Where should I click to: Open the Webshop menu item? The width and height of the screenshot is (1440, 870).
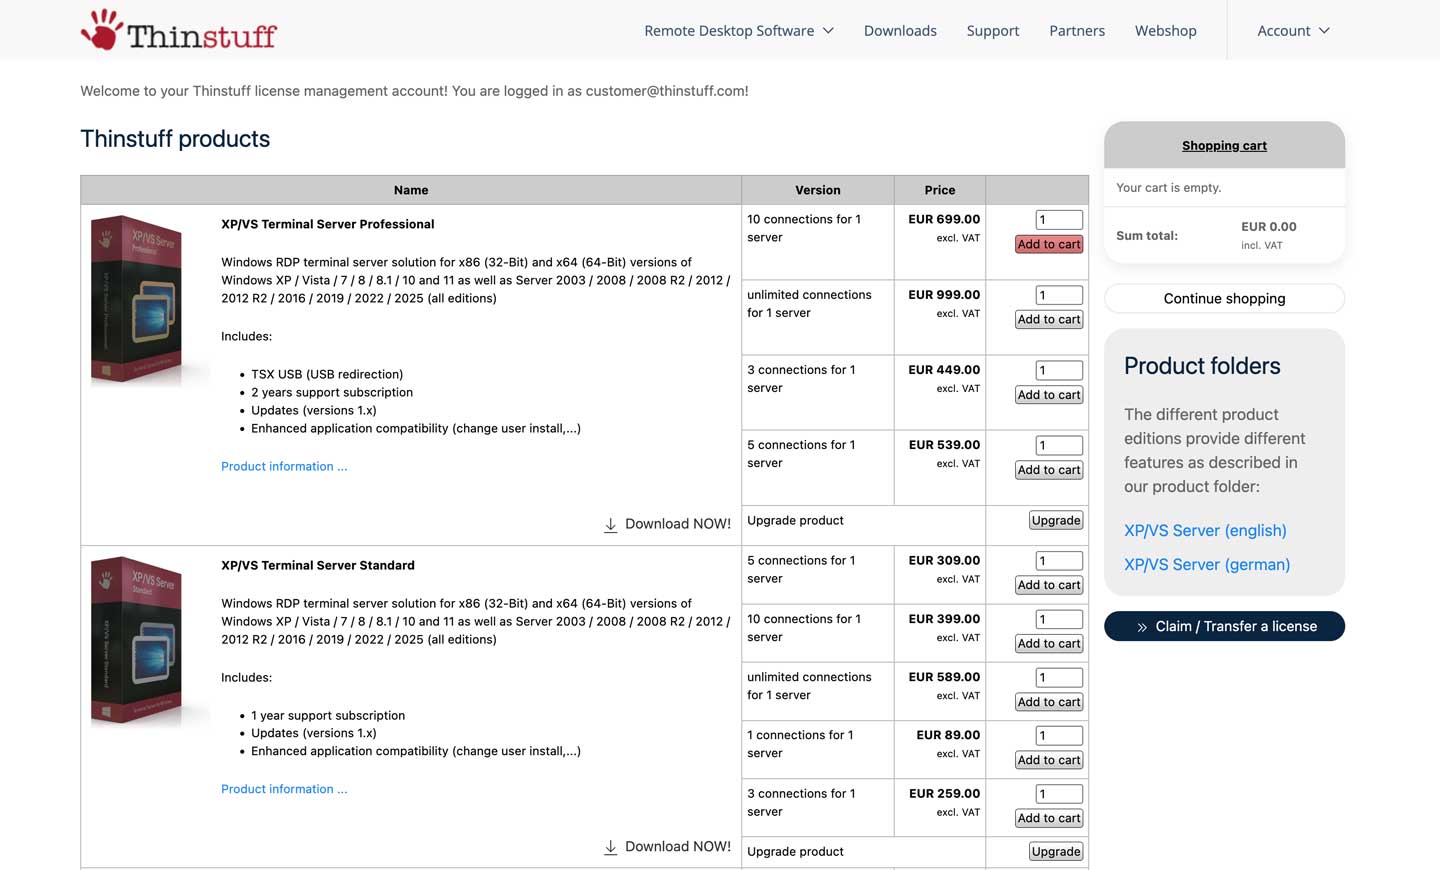tap(1165, 31)
